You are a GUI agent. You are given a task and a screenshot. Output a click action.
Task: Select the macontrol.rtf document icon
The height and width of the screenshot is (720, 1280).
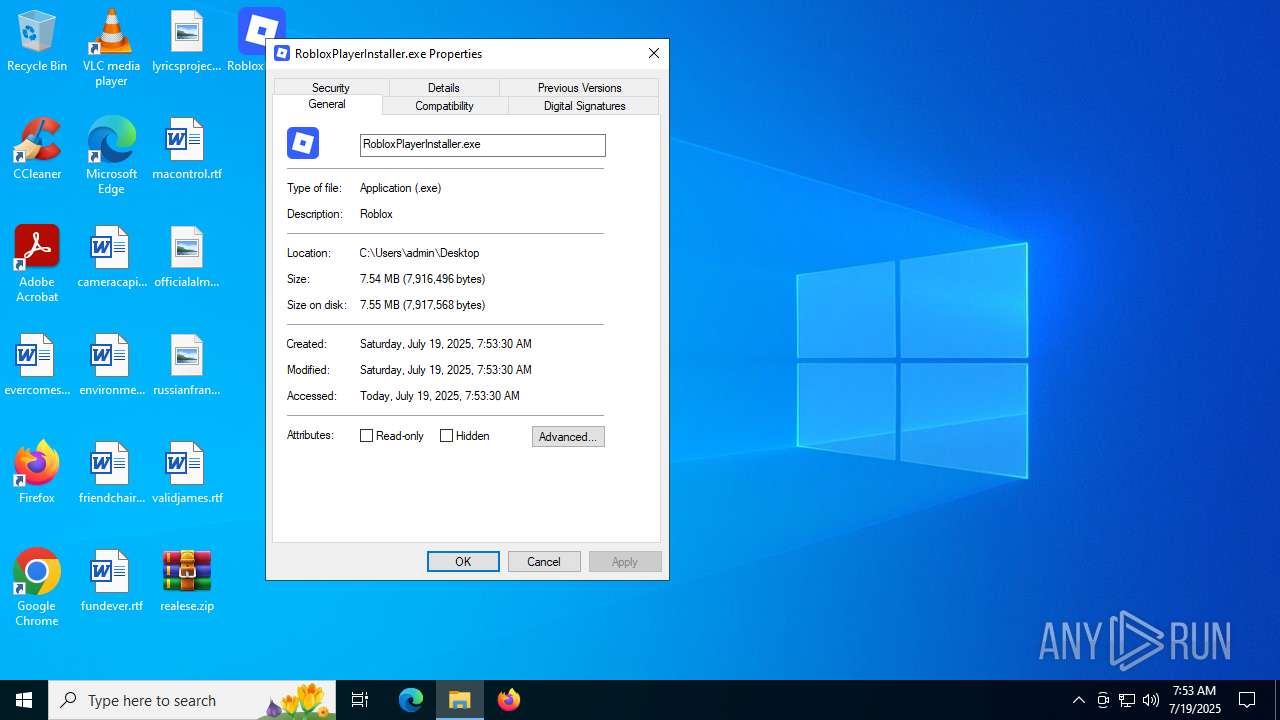186,149
